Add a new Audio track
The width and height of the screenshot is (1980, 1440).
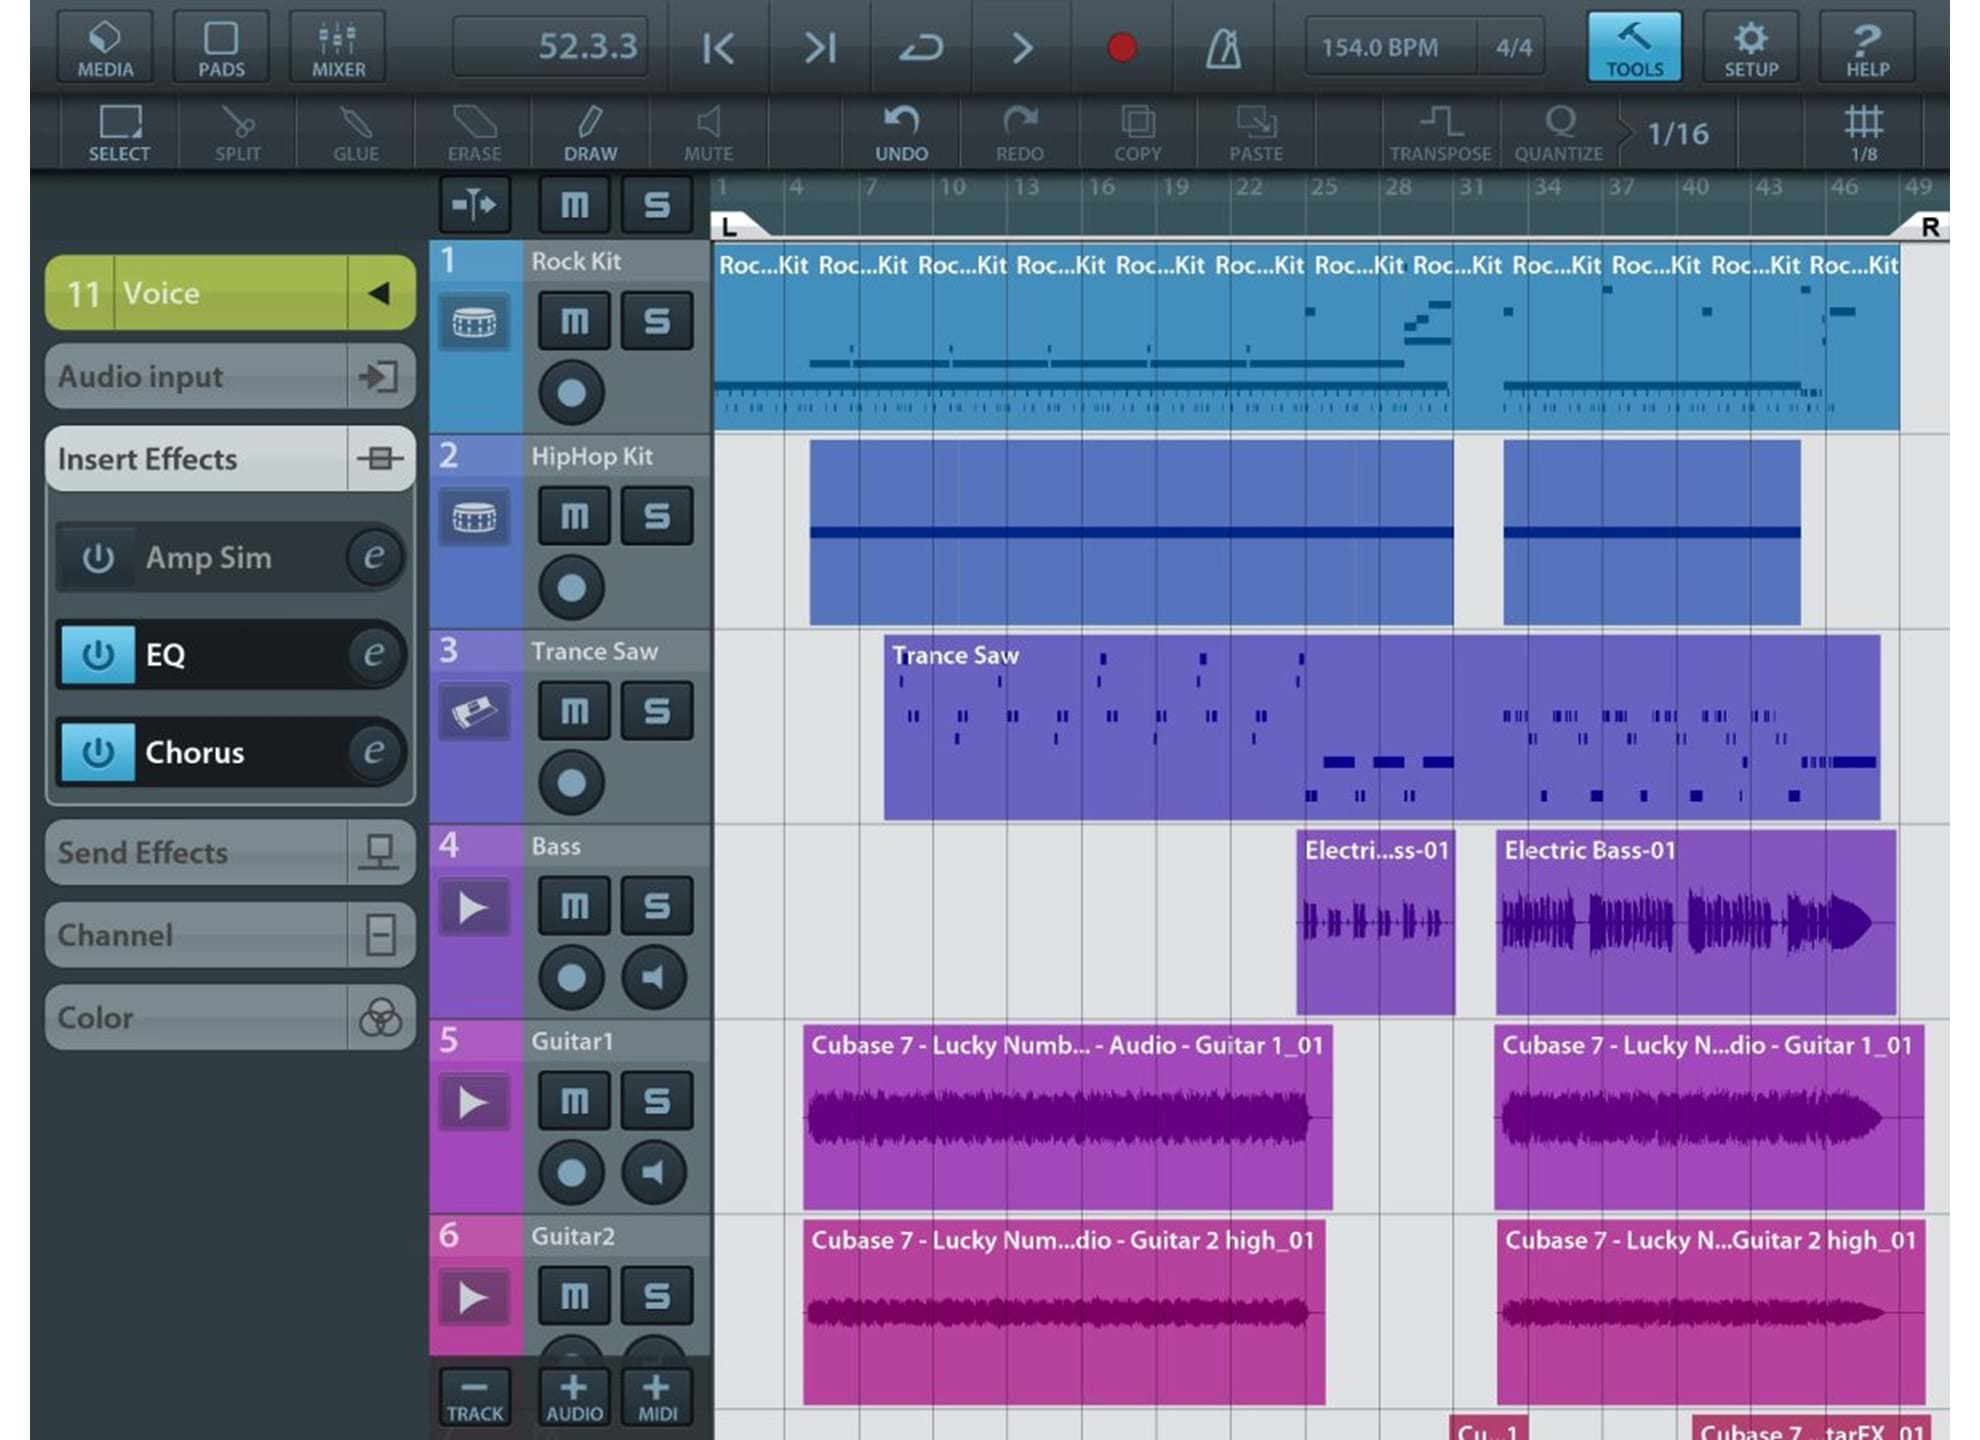[x=574, y=1396]
